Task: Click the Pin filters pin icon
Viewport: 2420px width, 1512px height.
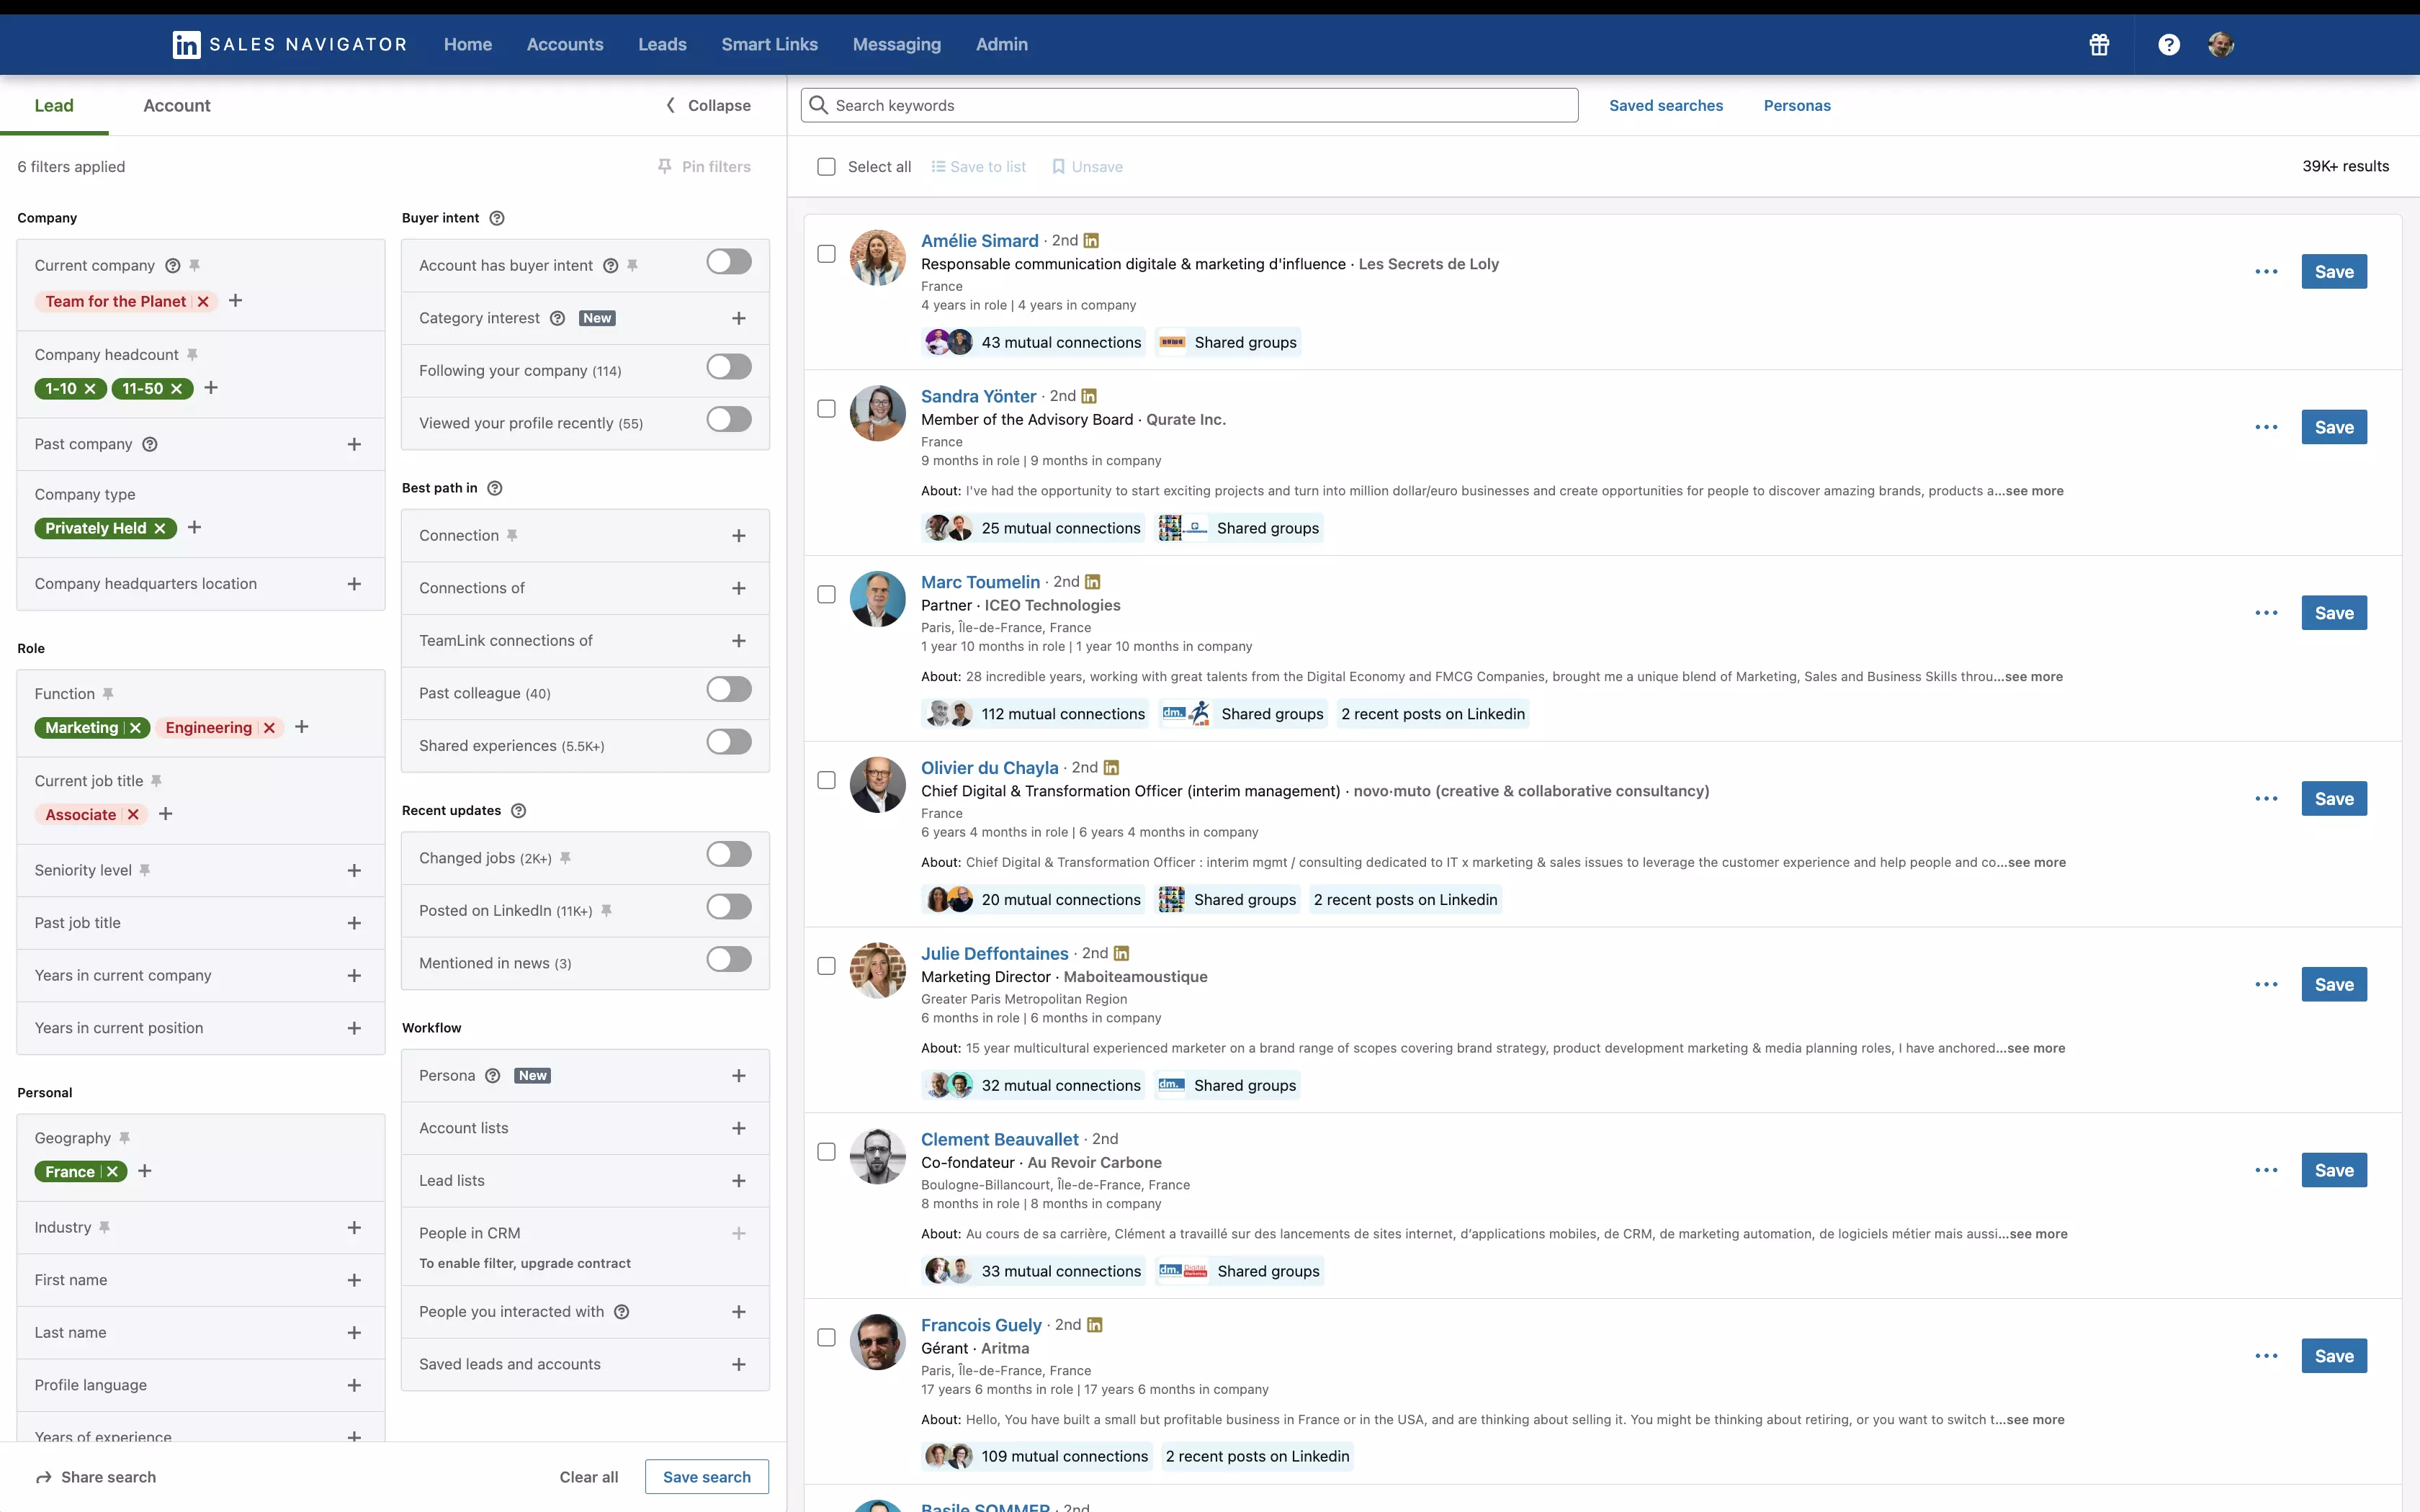Action: coord(665,166)
